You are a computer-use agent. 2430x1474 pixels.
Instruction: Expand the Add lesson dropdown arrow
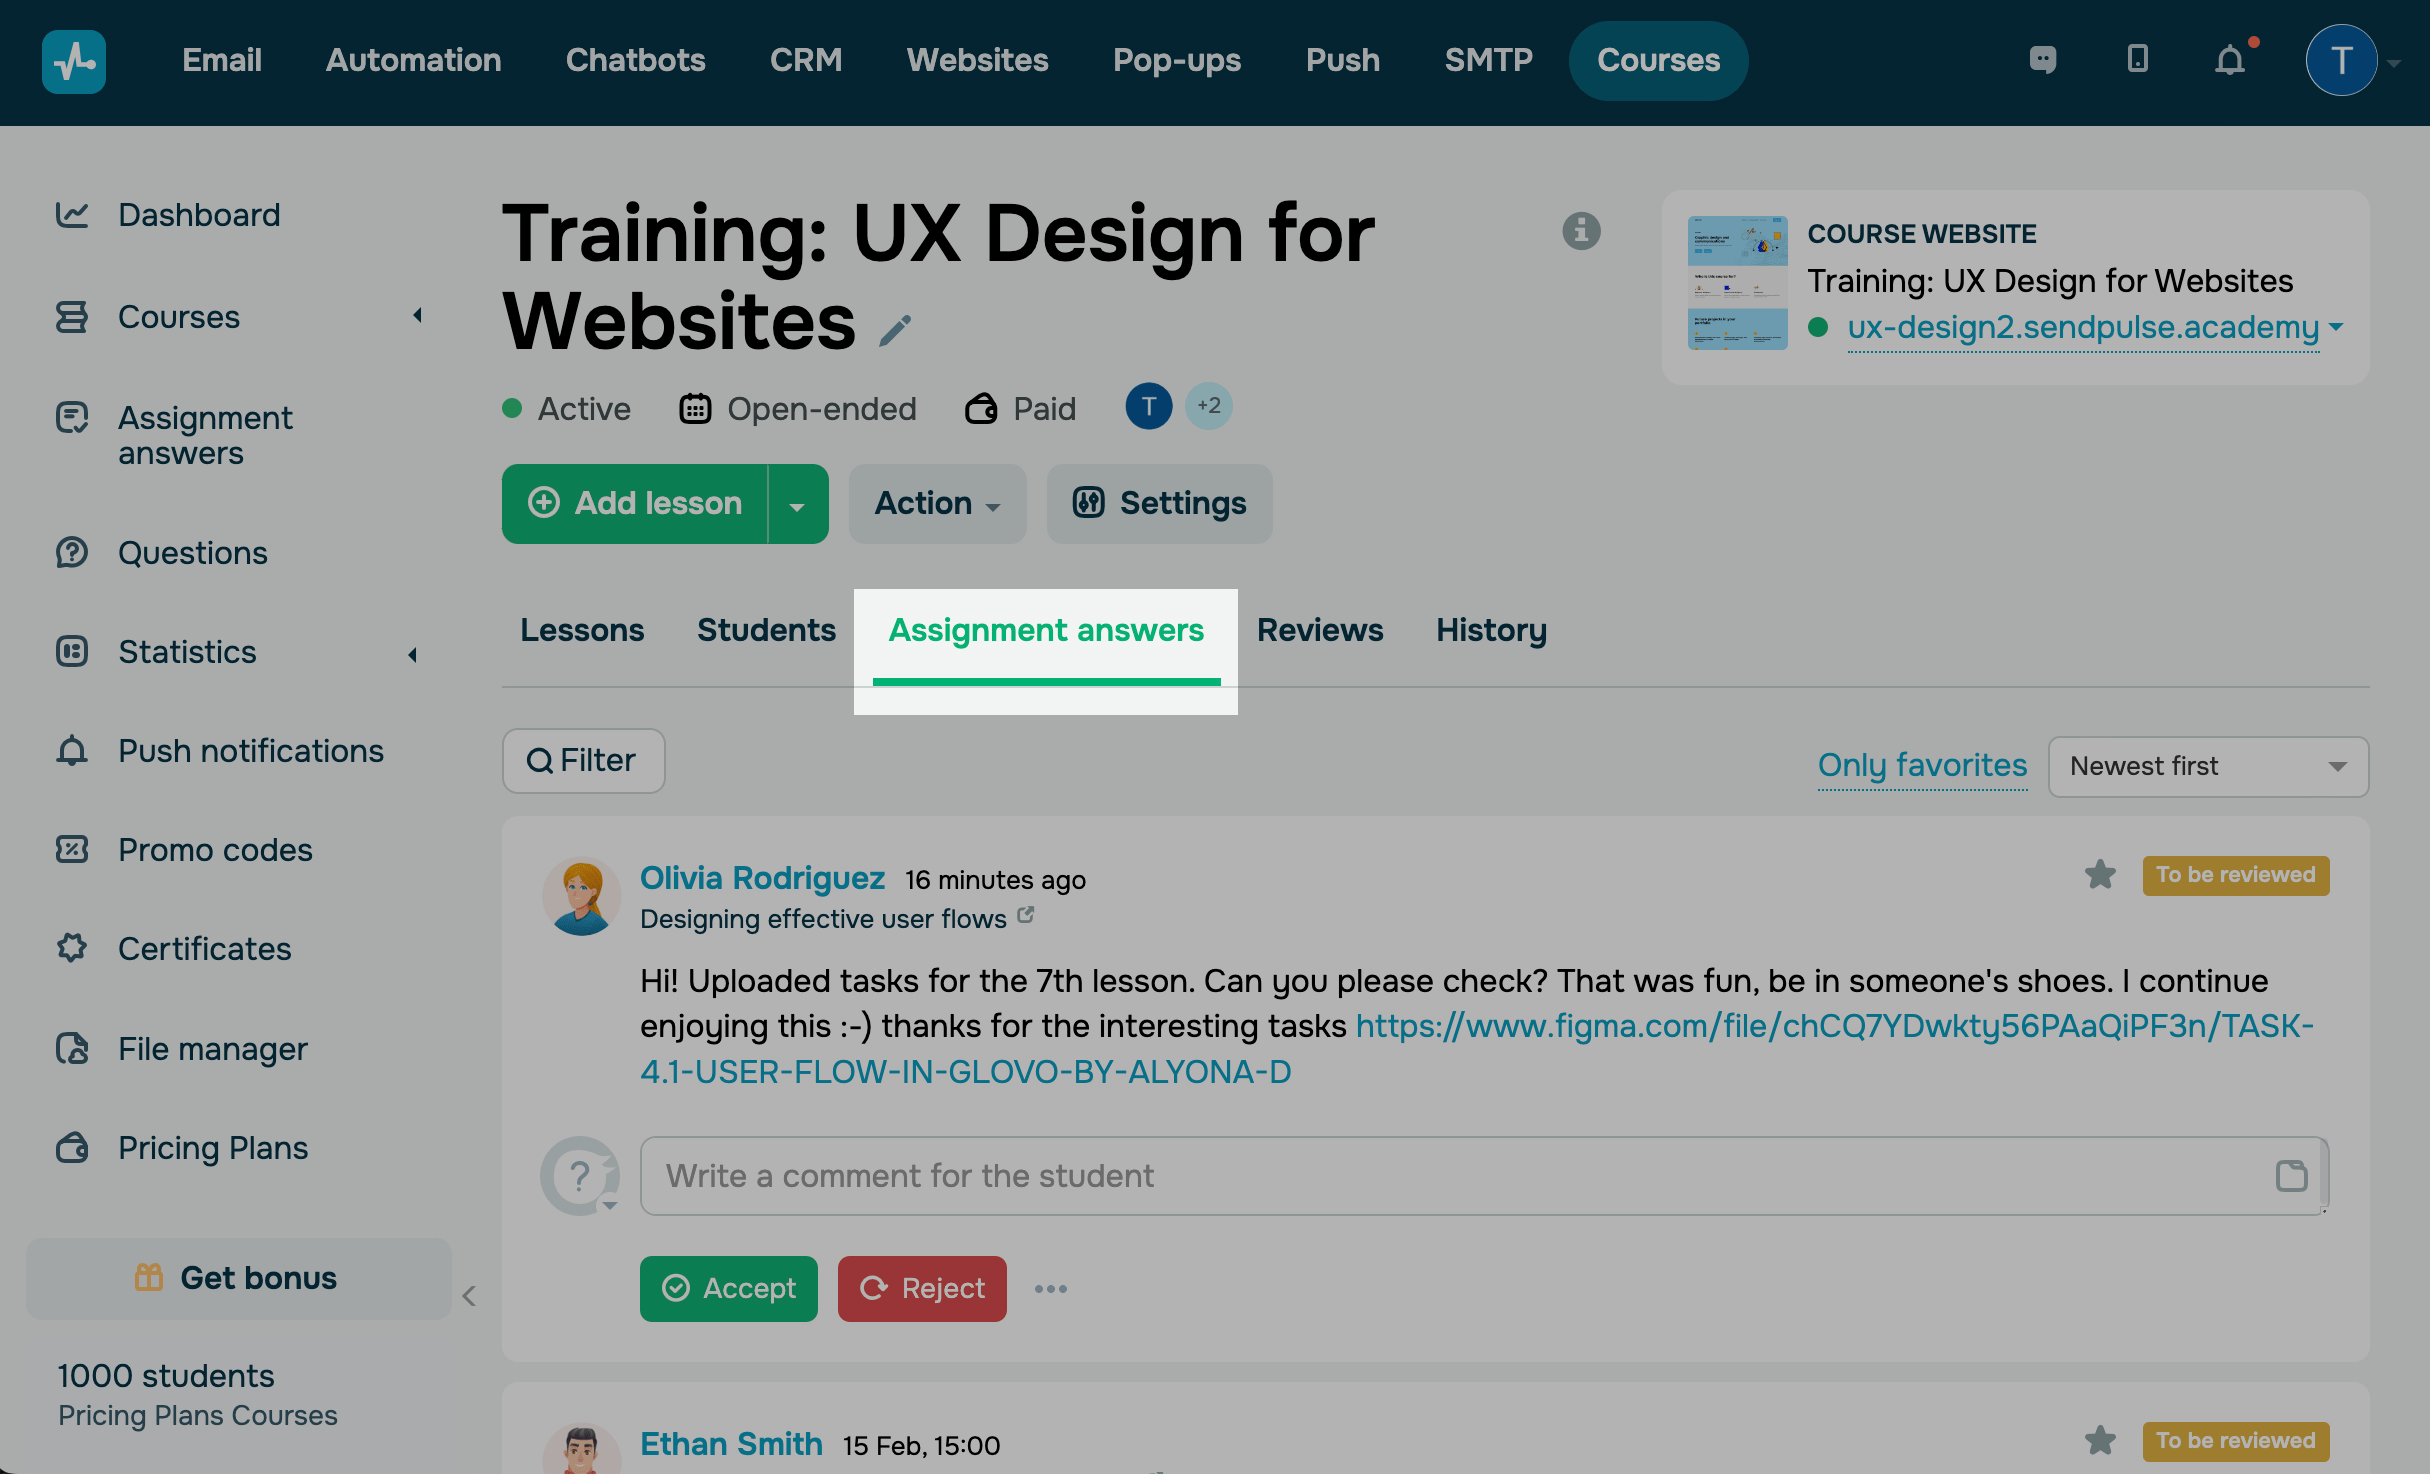797,505
